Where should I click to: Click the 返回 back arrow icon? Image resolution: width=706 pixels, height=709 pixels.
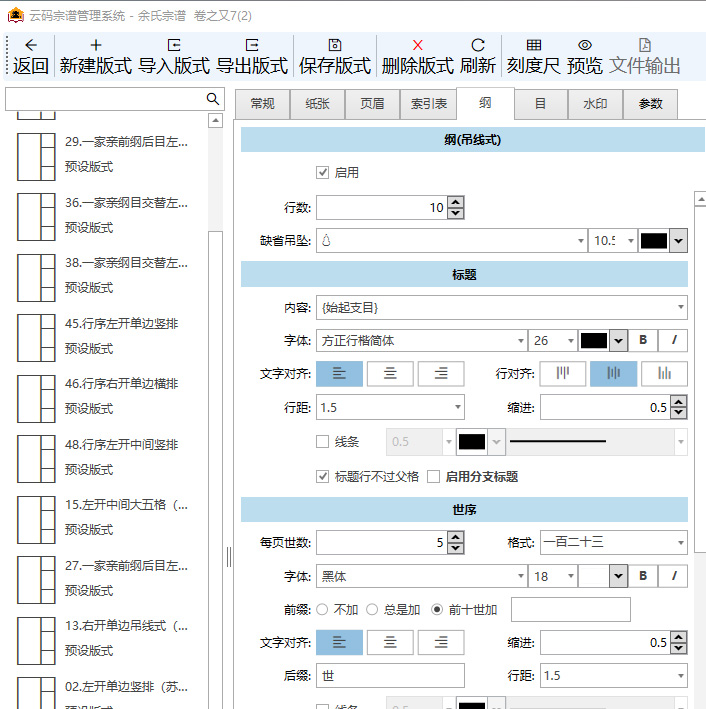[x=31, y=45]
